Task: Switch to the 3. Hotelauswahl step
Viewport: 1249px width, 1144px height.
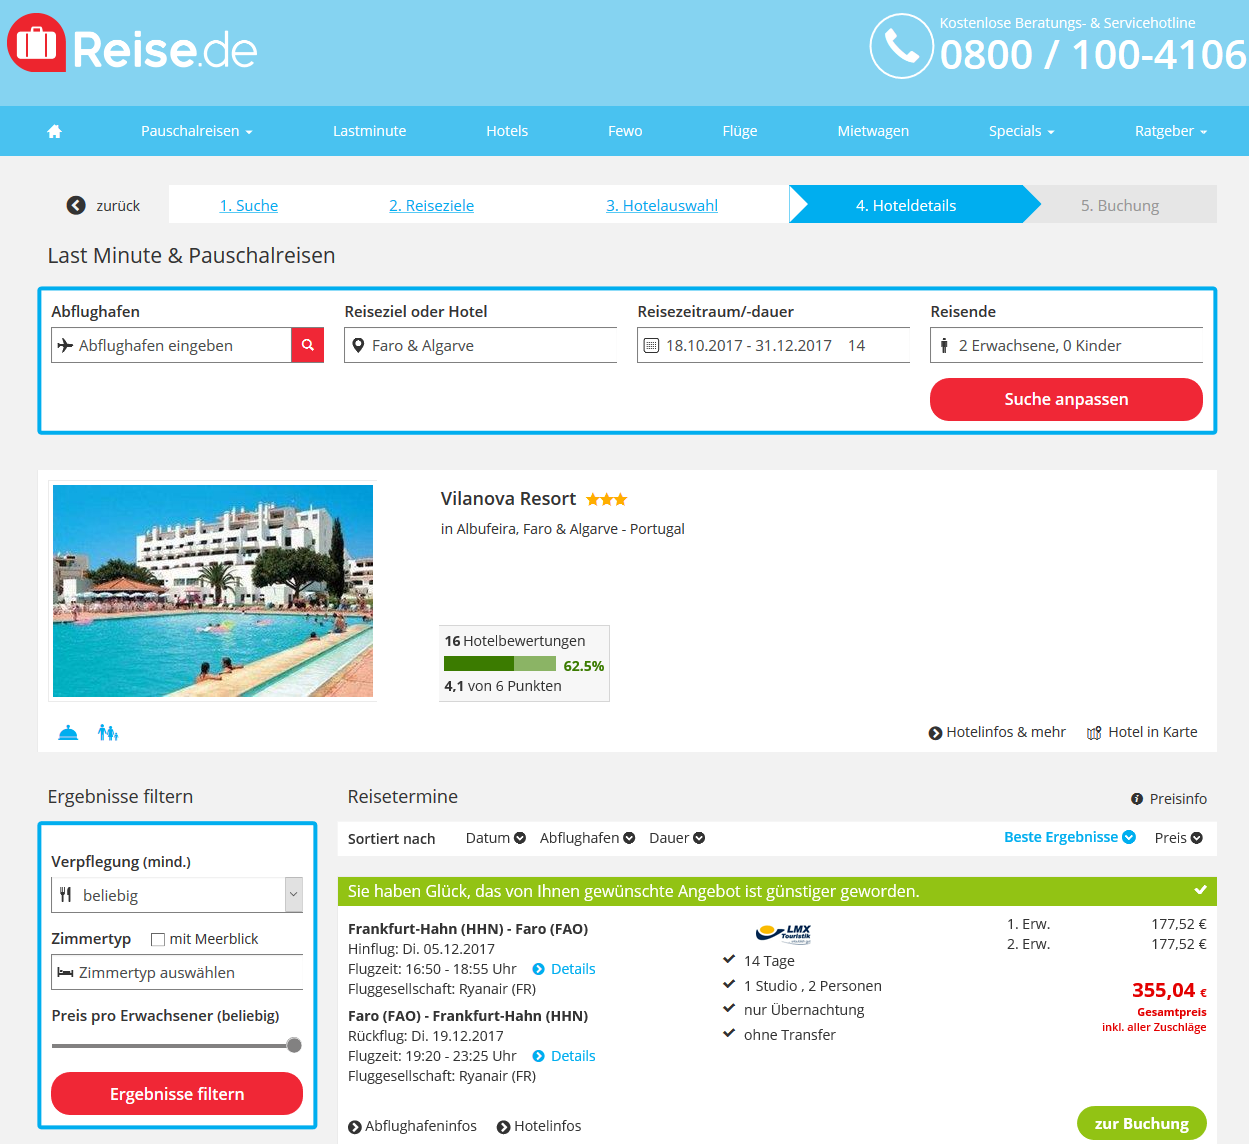Action: pos(662,205)
